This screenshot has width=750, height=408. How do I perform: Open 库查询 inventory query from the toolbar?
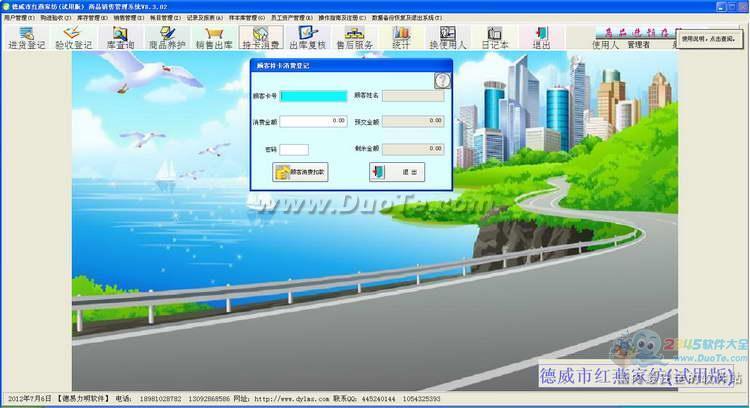120,38
